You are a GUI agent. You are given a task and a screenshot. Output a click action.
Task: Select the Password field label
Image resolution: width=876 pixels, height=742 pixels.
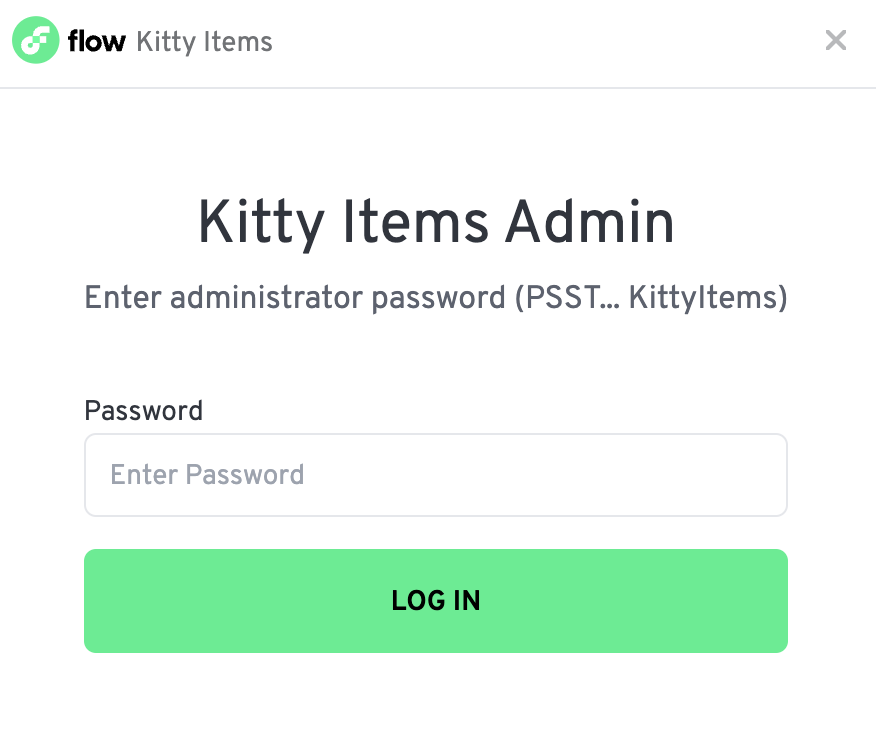[143, 411]
